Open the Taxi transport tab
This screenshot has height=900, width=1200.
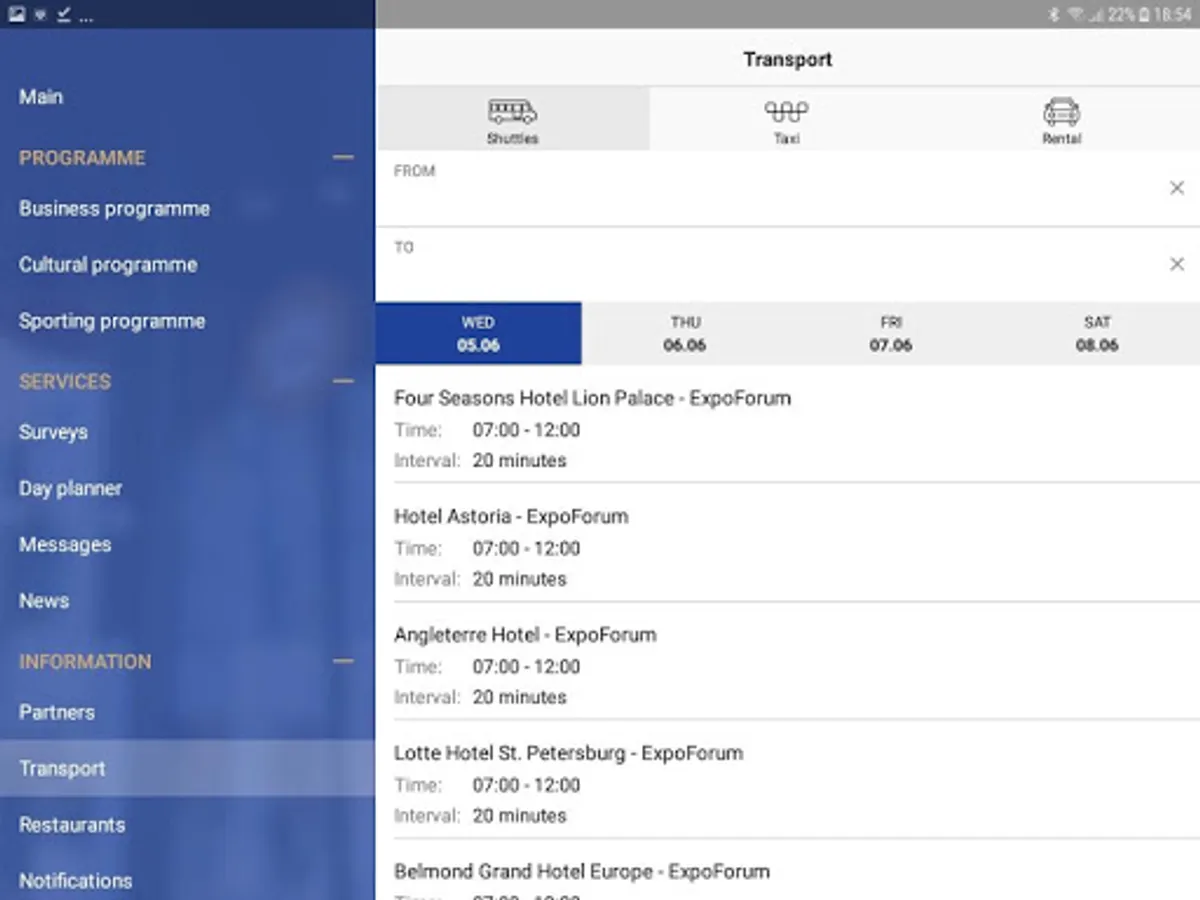click(x=787, y=119)
